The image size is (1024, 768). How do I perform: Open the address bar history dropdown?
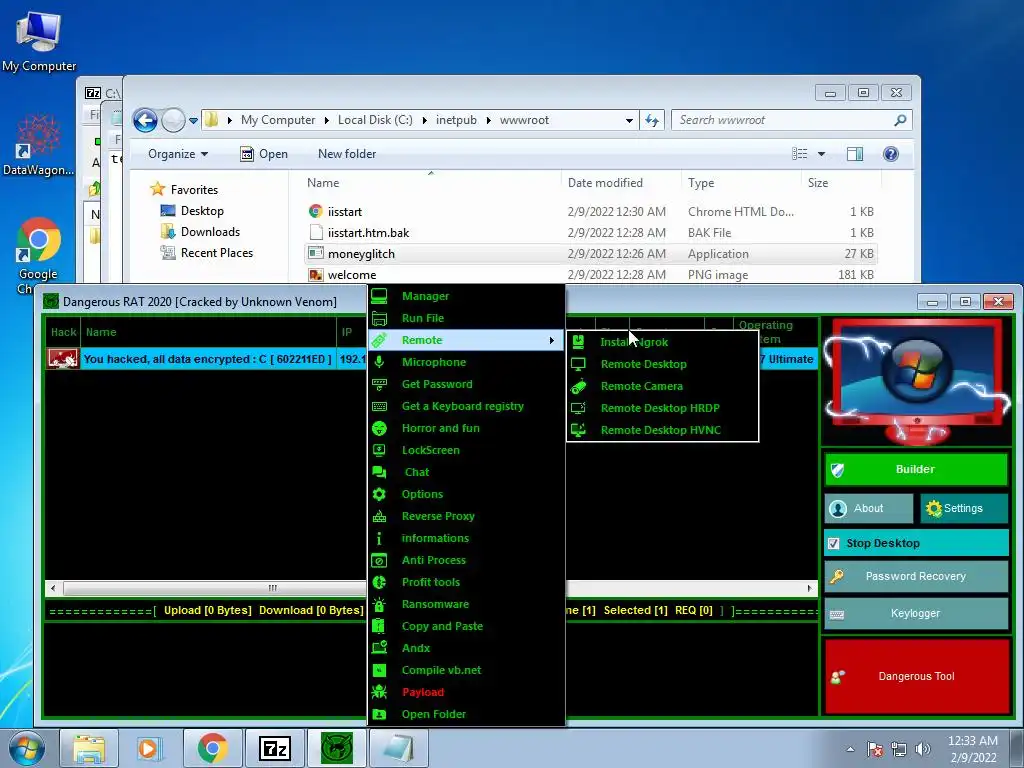(x=629, y=120)
